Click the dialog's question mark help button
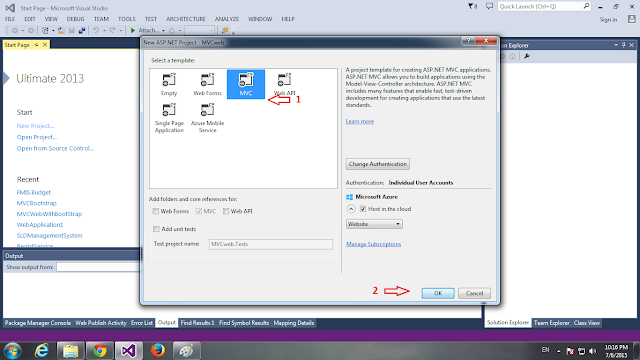 (x=469, y=41)
